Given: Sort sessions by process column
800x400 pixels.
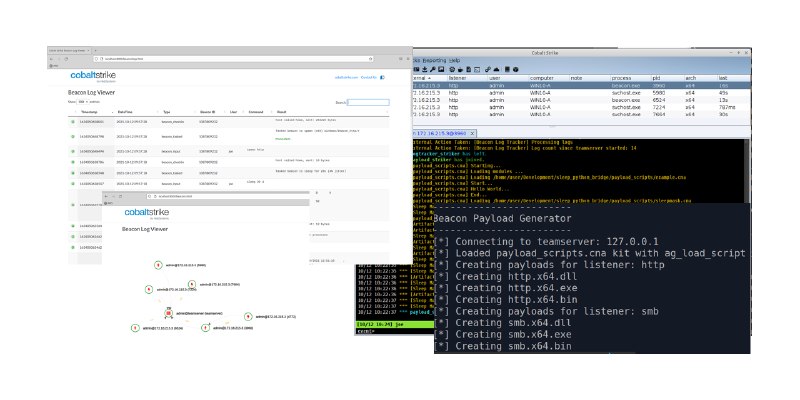Looking at the screenshot, I should click(630, 78).
